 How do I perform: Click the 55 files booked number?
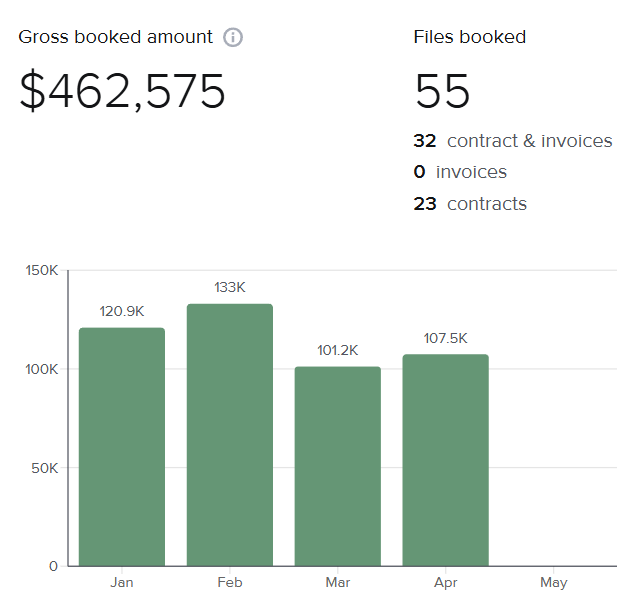[442, 92]
